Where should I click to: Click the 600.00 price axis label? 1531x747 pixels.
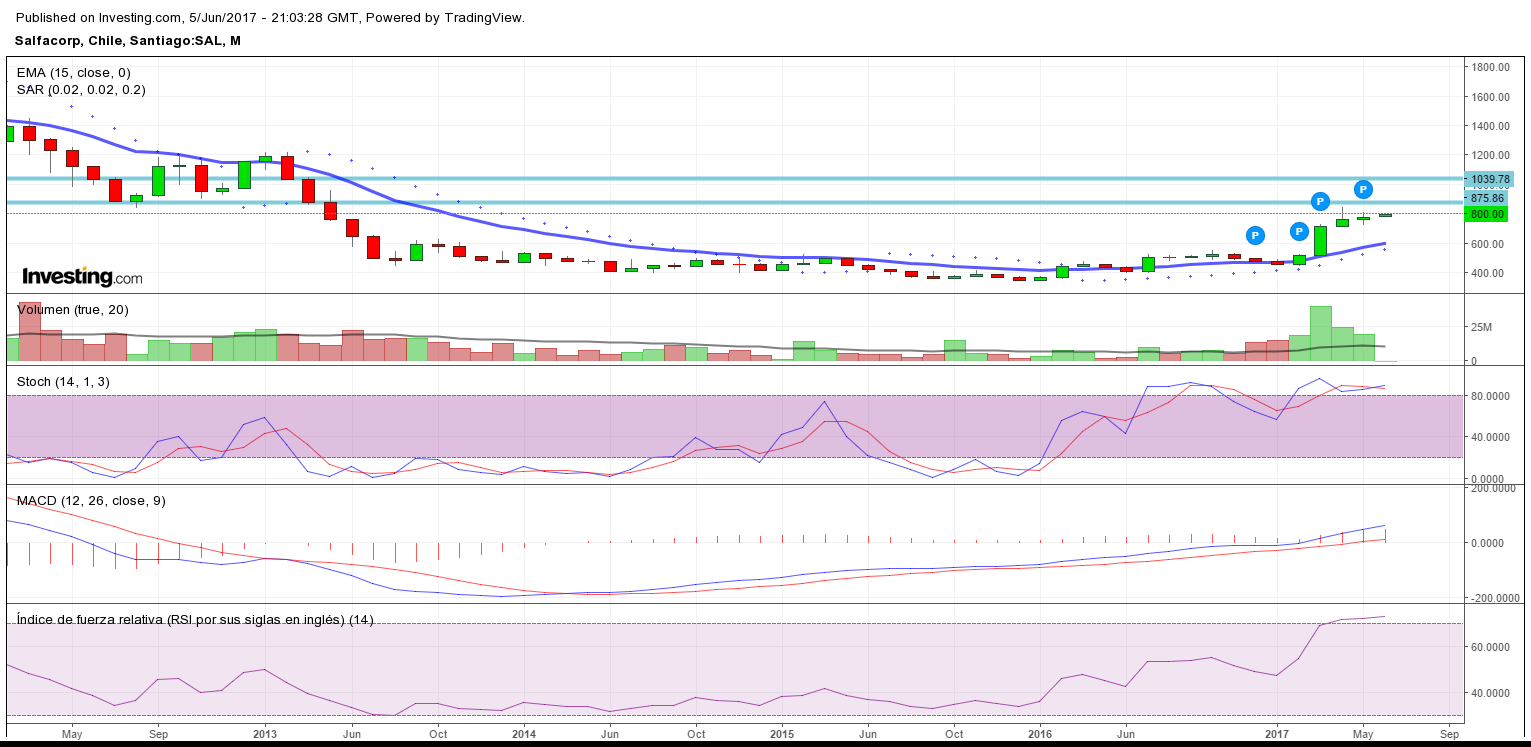1487,244
